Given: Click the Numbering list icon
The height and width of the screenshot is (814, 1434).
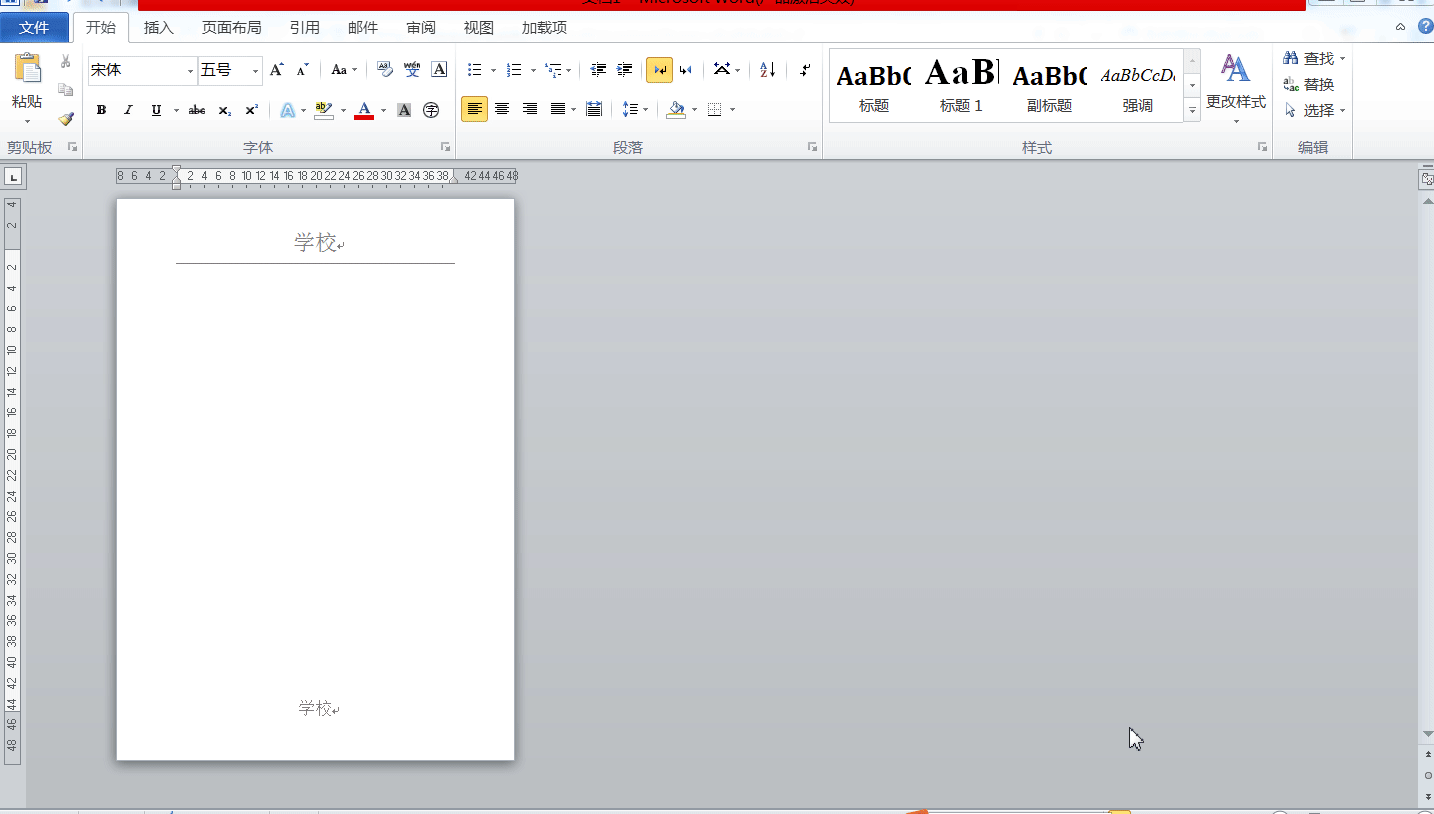Looking at the screenshot, I should tap(514, 70).
